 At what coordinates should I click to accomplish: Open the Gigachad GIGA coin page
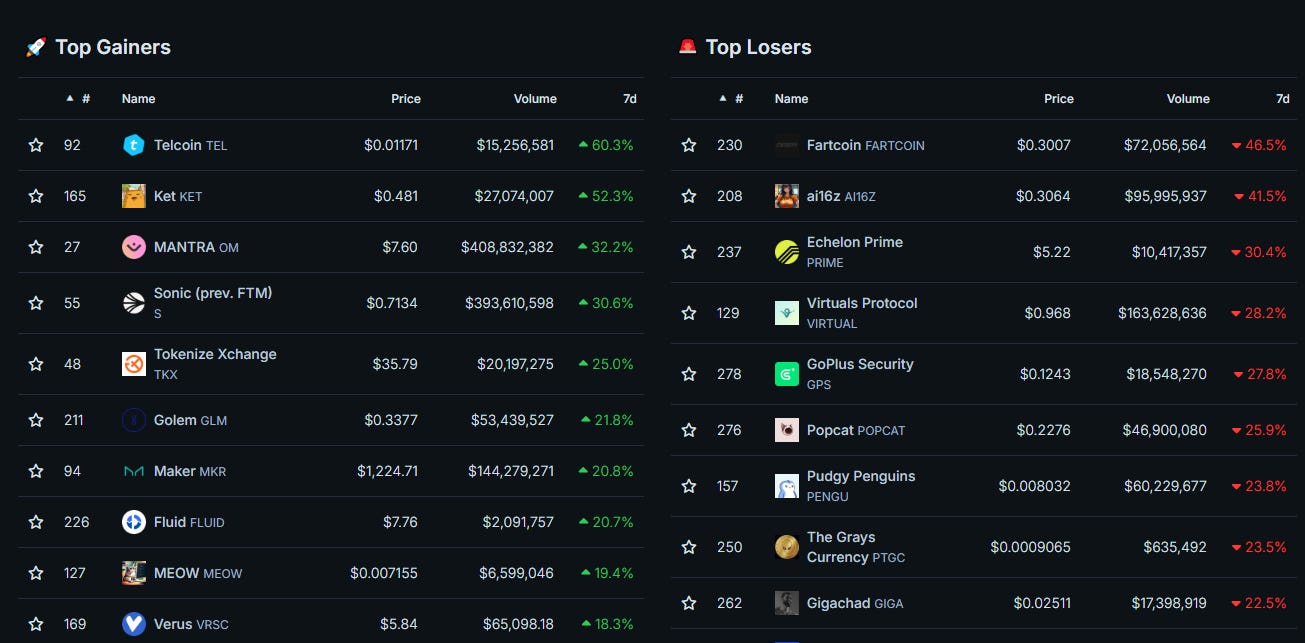855,603
